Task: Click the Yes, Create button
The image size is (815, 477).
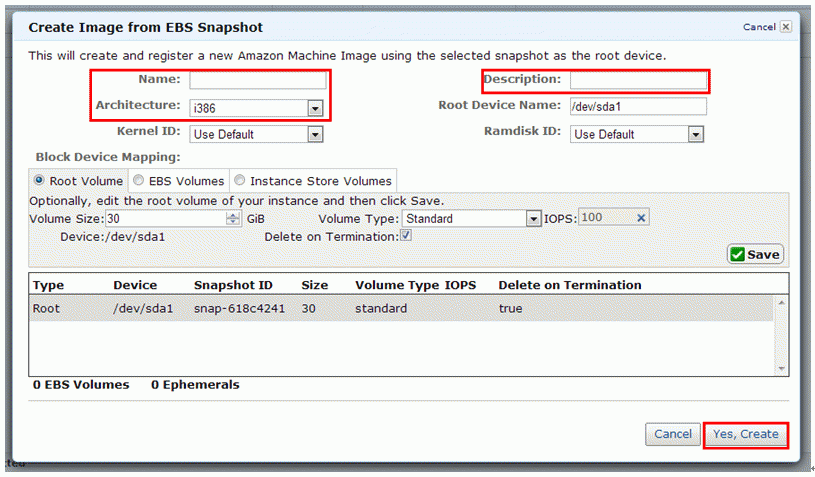Action: [745, 434]
